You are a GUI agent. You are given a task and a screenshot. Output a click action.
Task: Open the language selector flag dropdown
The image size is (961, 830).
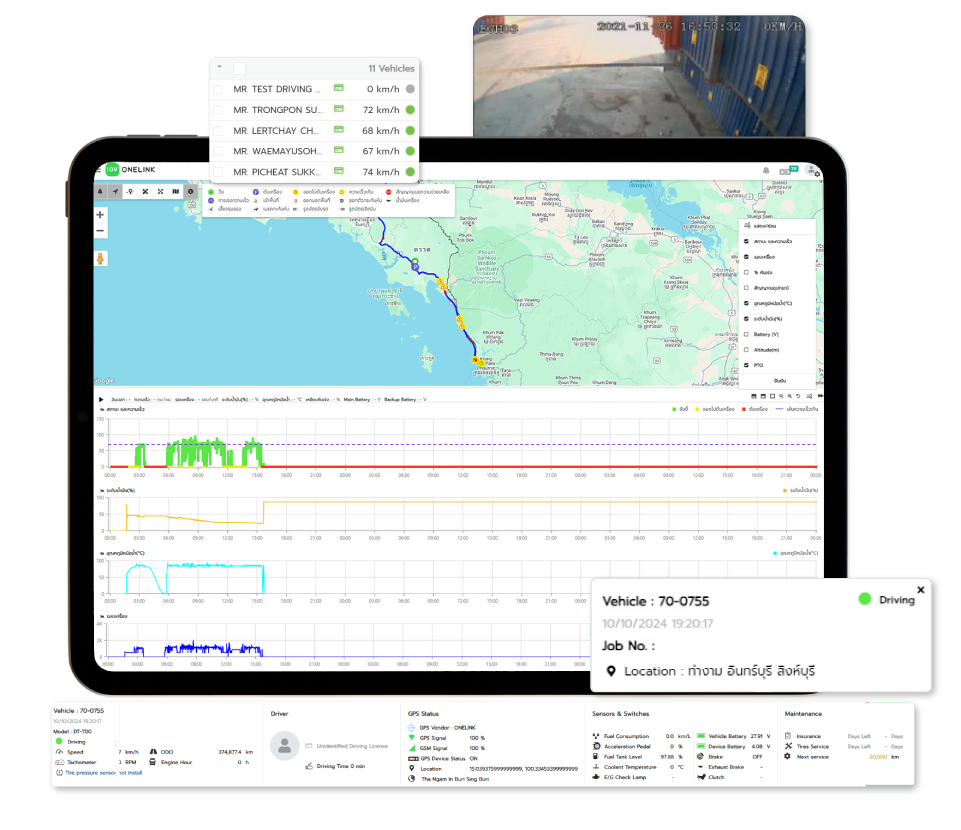click(794, 170)
